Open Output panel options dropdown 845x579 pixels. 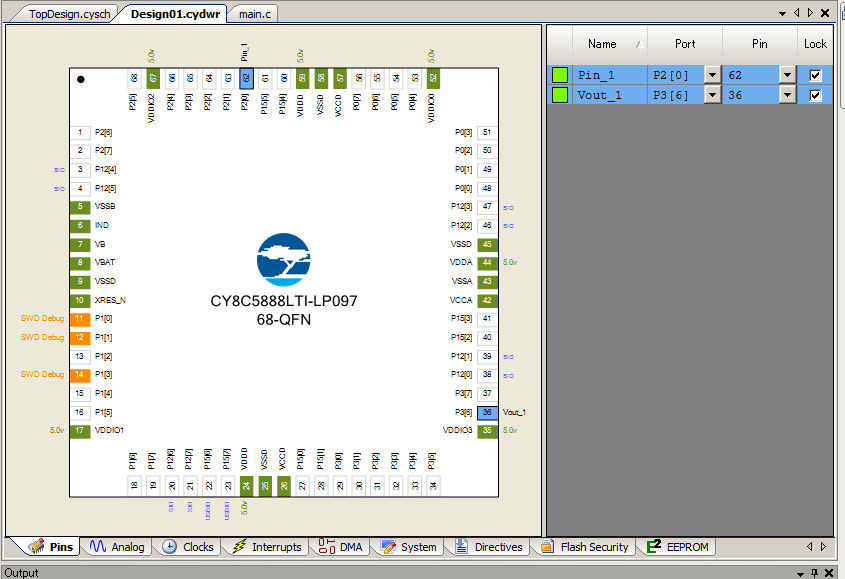(x=800, y=573)
